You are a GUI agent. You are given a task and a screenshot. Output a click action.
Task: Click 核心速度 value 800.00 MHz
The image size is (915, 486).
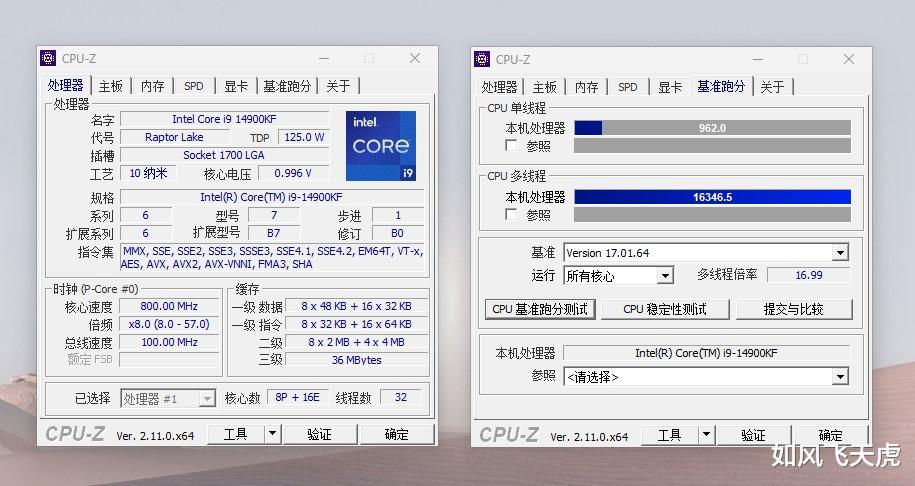(169, 306)
